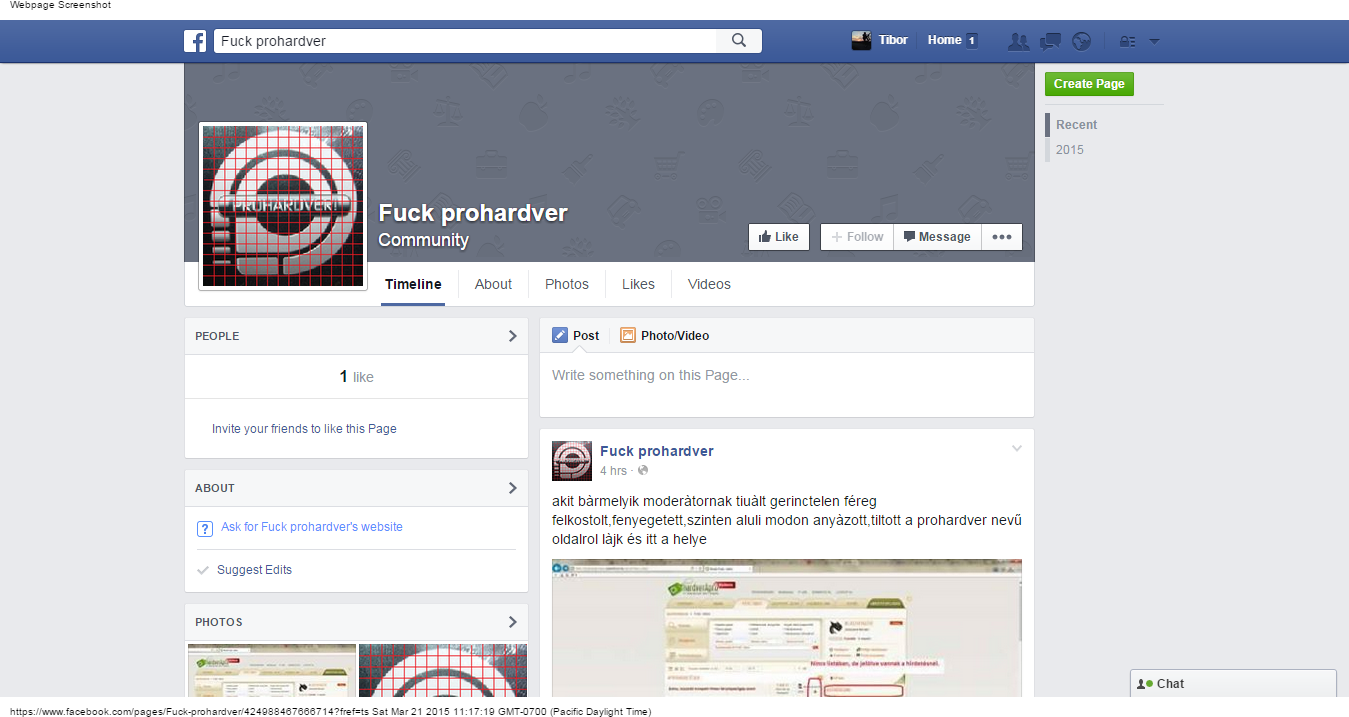
Task: Select Recent in the timeline navigation
Action: (1076, 125)
